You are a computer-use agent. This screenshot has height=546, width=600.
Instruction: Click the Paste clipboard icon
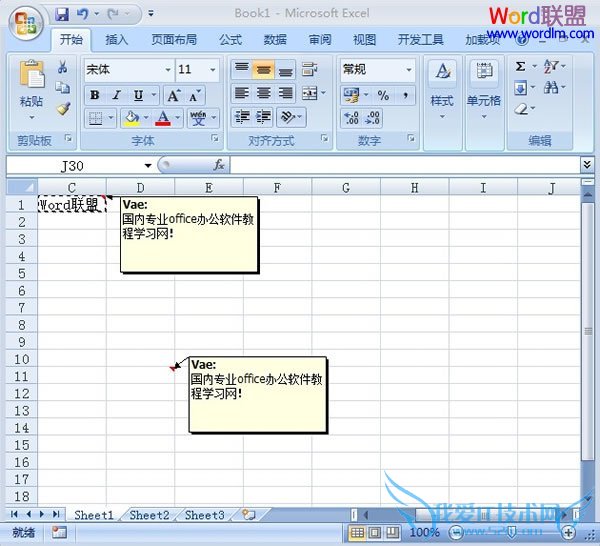tap(31, 73)
